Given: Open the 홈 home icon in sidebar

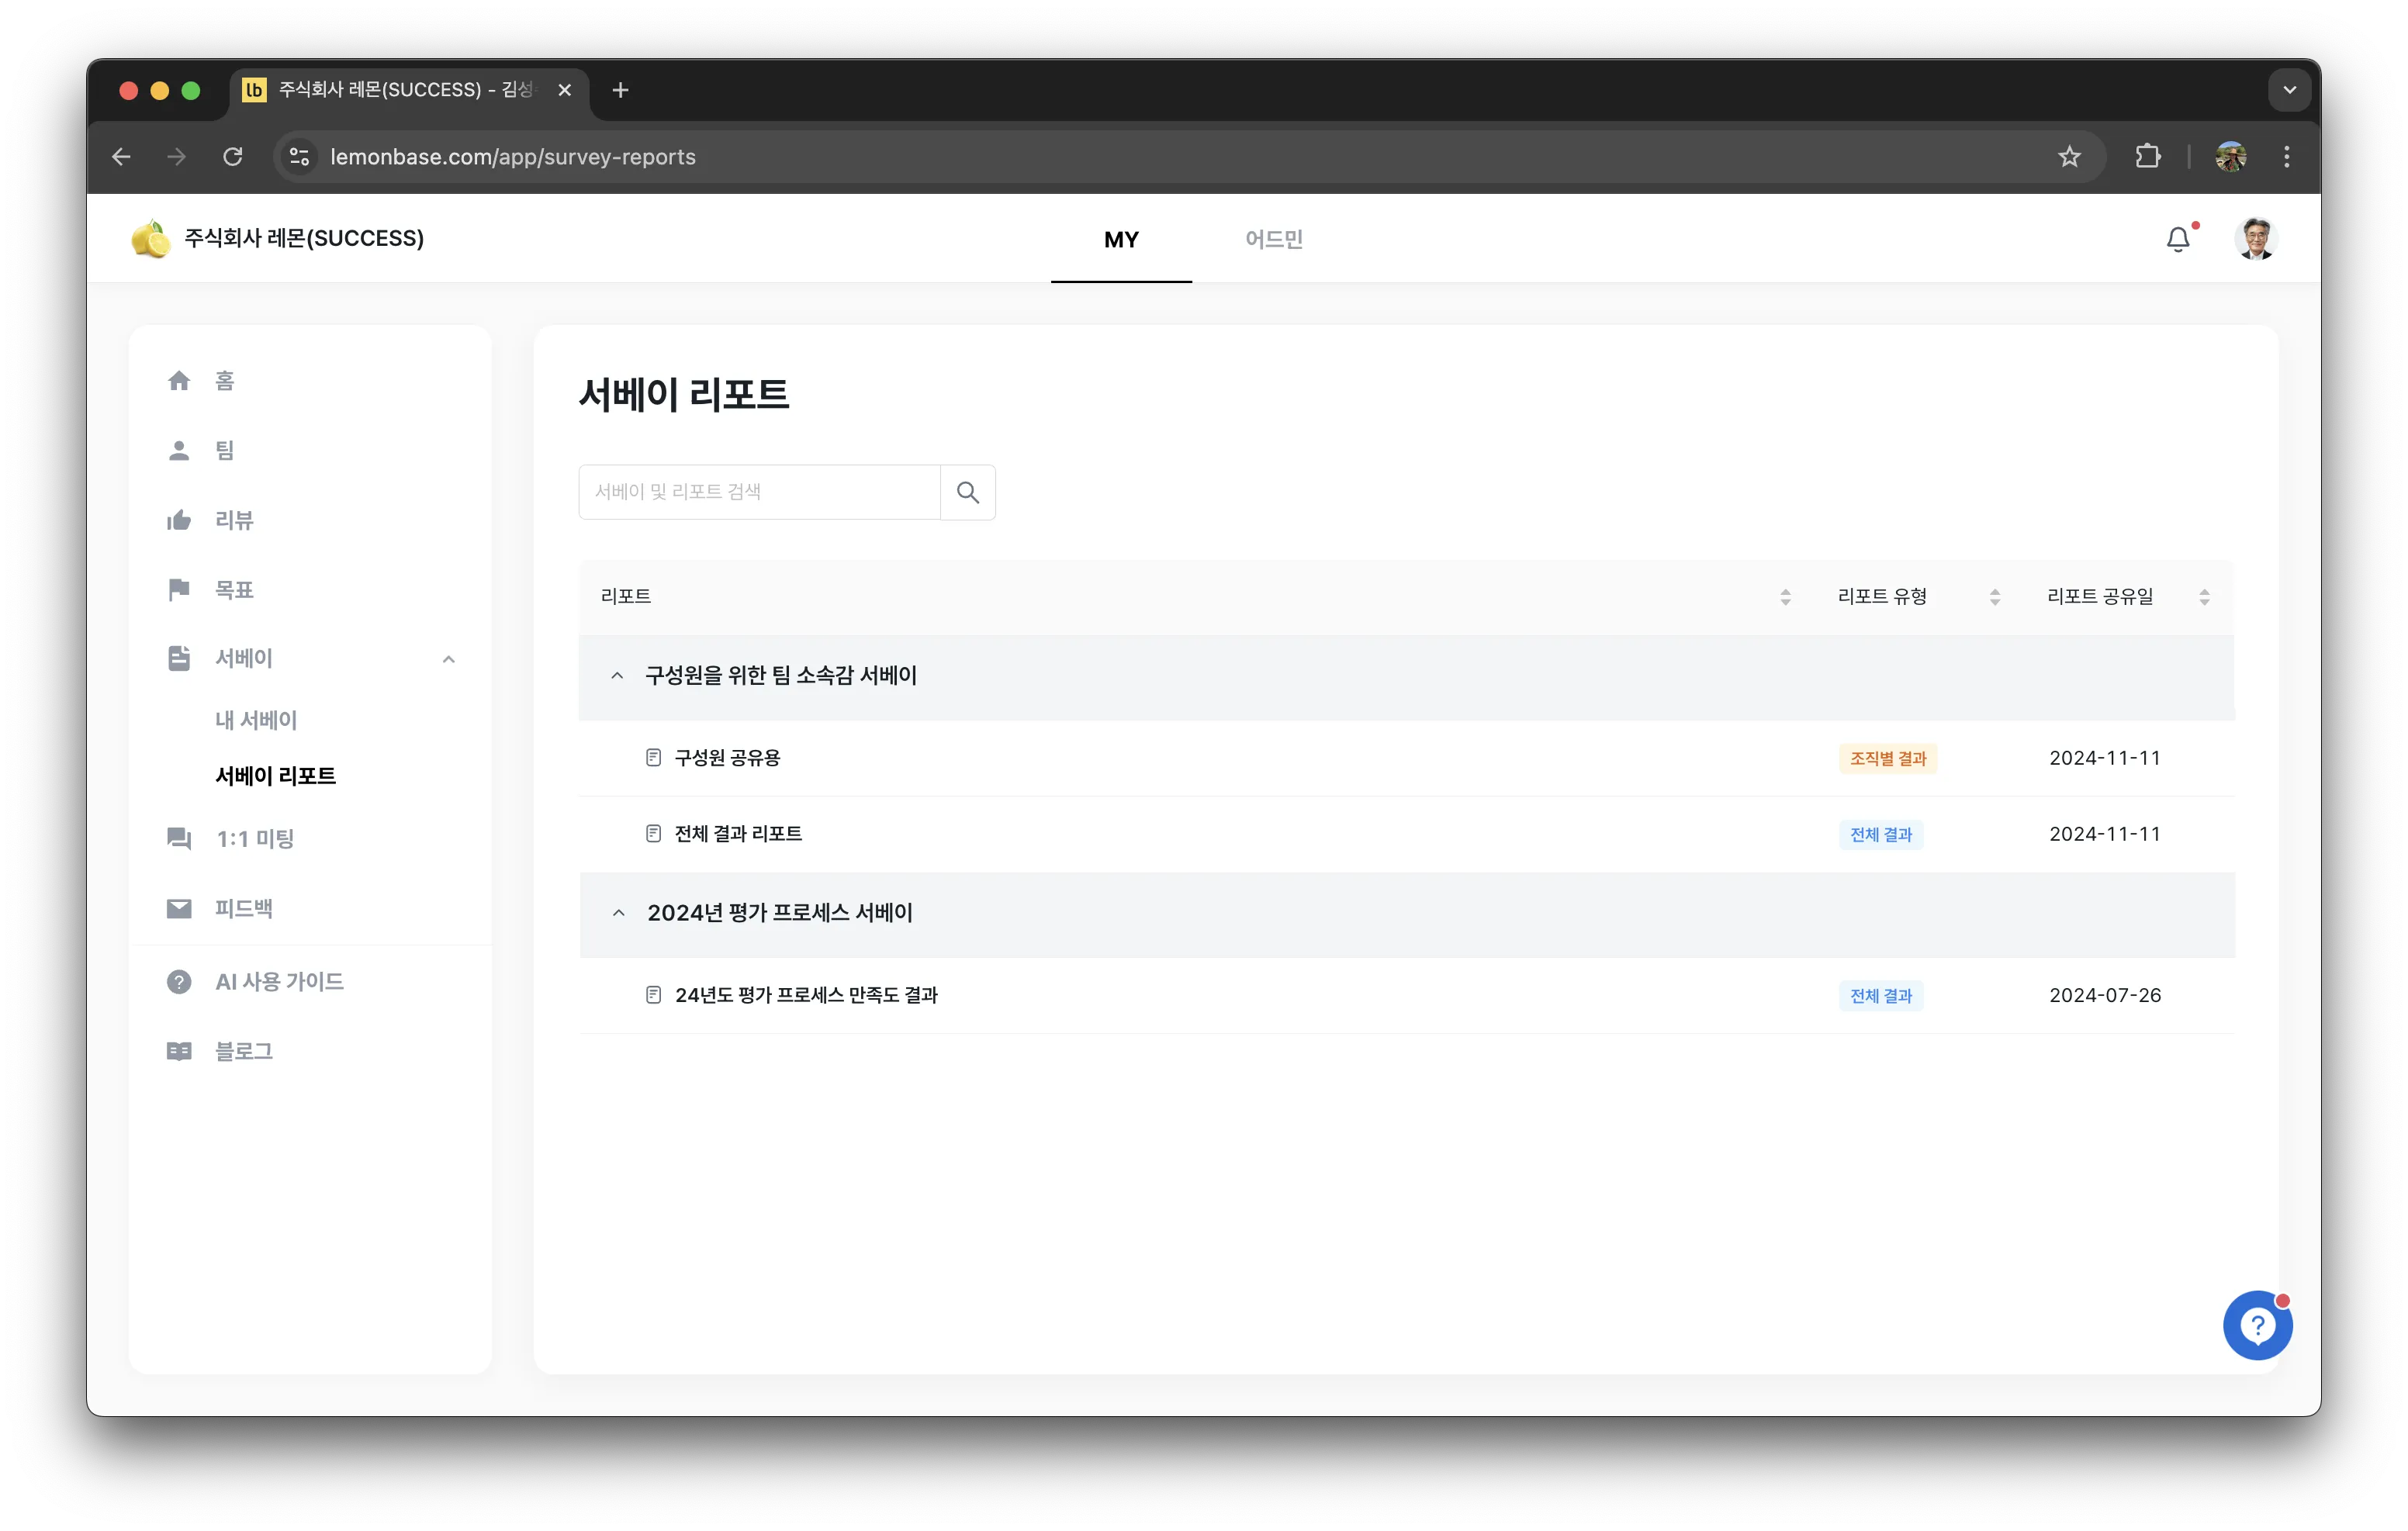Looking at the screenshot, I should [x=179, y=381].
